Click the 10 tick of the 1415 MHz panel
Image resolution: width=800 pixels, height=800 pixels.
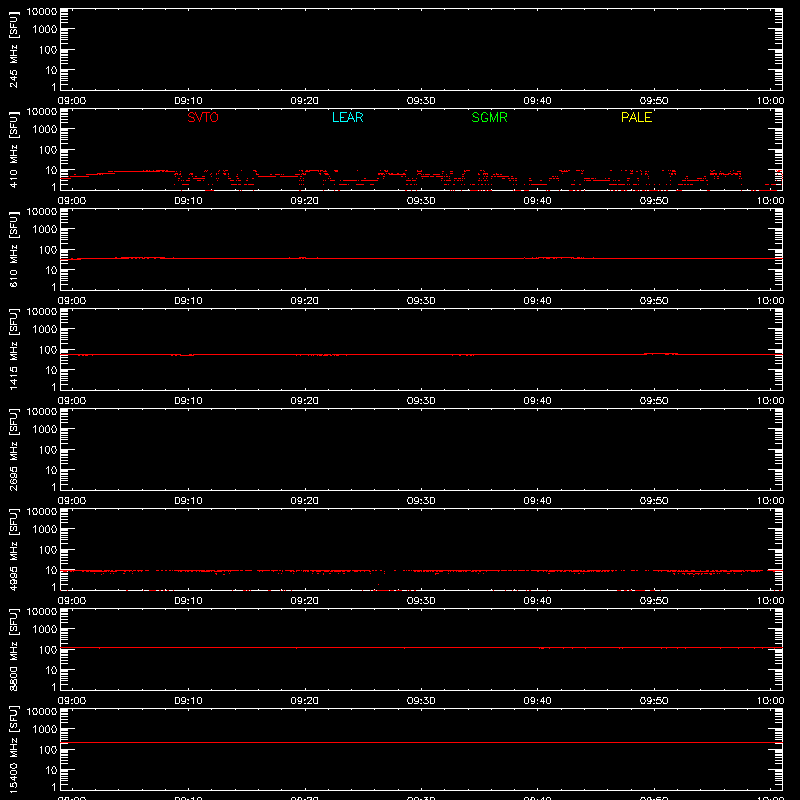point(51,370)
